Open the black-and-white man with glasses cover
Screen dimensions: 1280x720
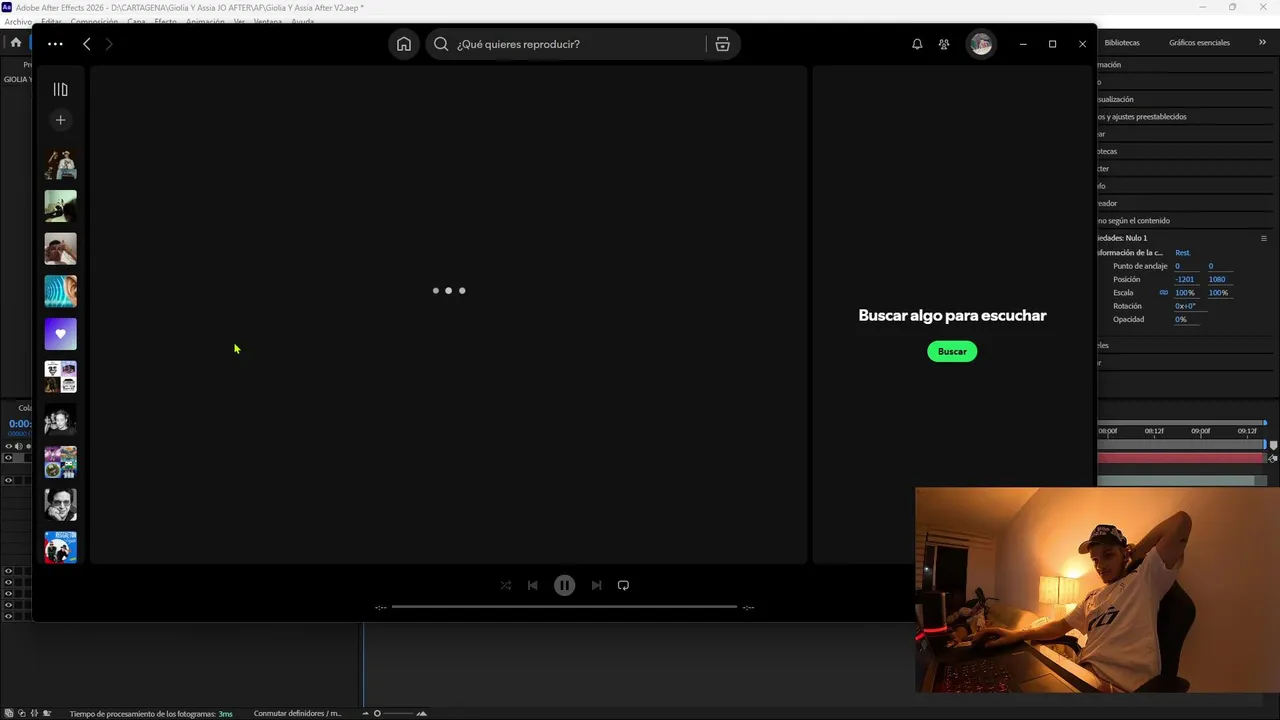[60, 504]
